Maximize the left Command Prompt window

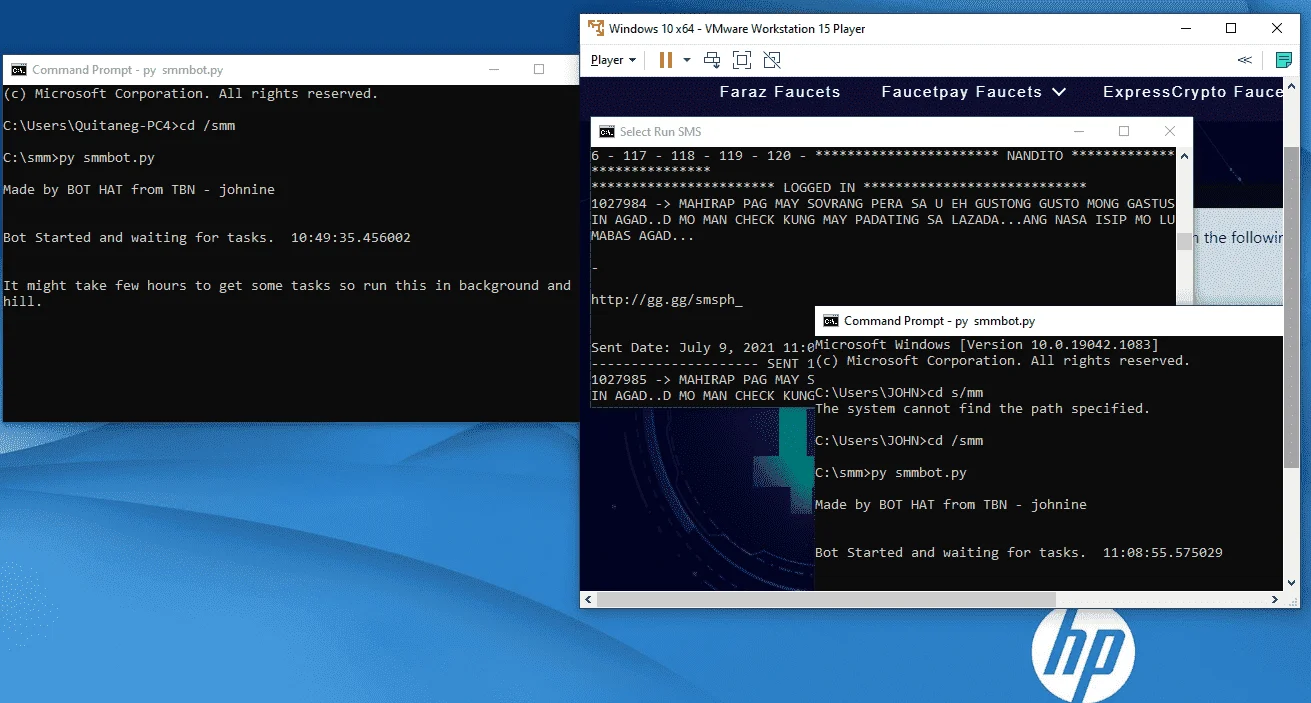click(539, 70)
